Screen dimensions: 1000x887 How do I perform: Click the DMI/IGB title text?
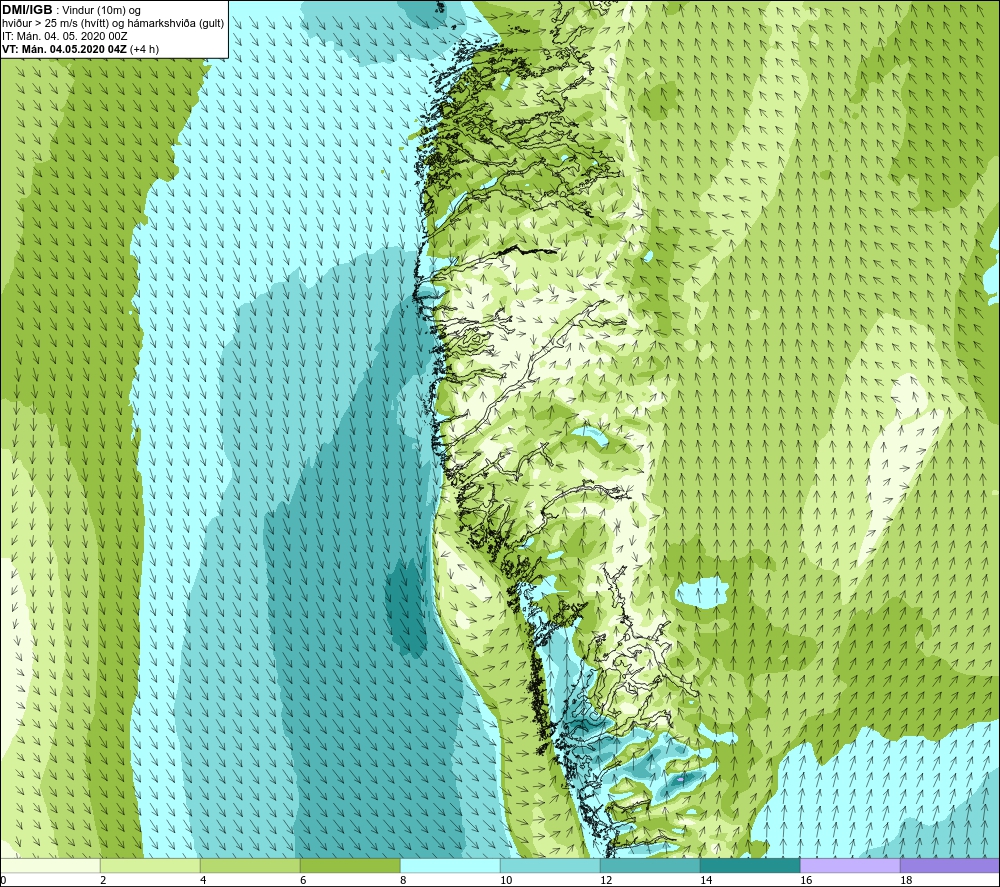pyautogui.click(x=27, y=10)
